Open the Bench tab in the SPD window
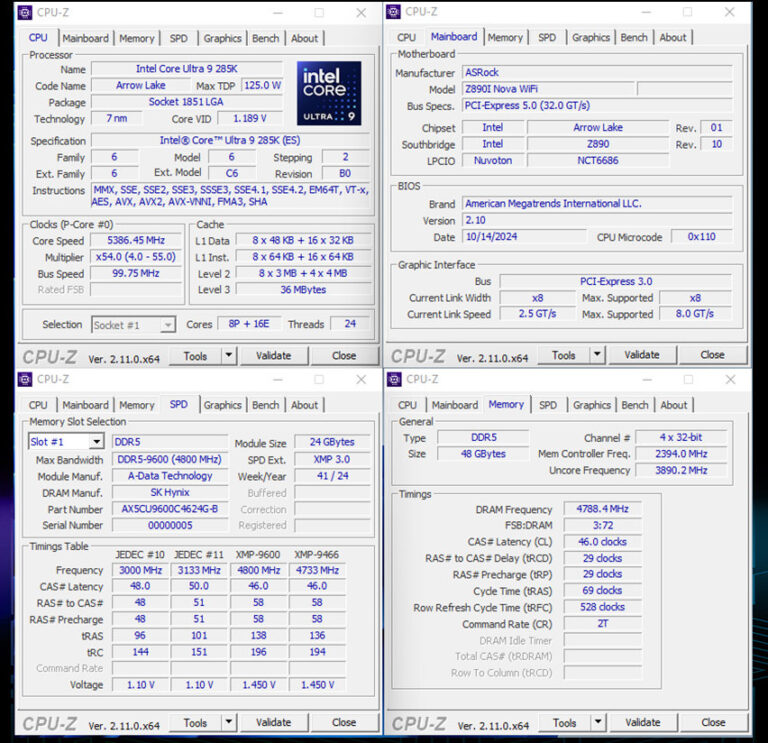 (x=265, y=405)
